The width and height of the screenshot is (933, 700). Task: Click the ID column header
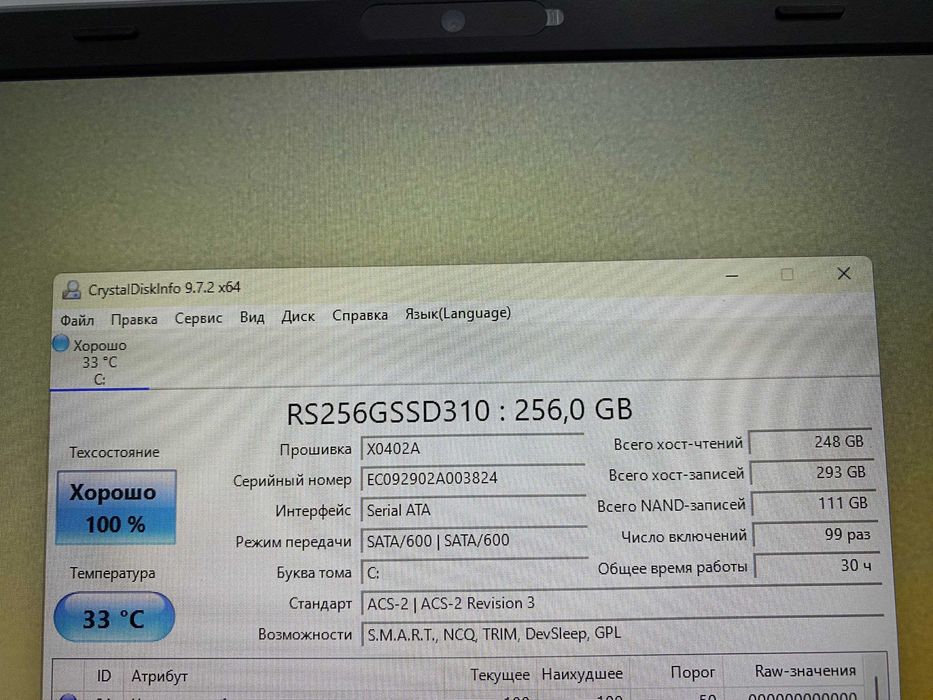click(104, 676)
